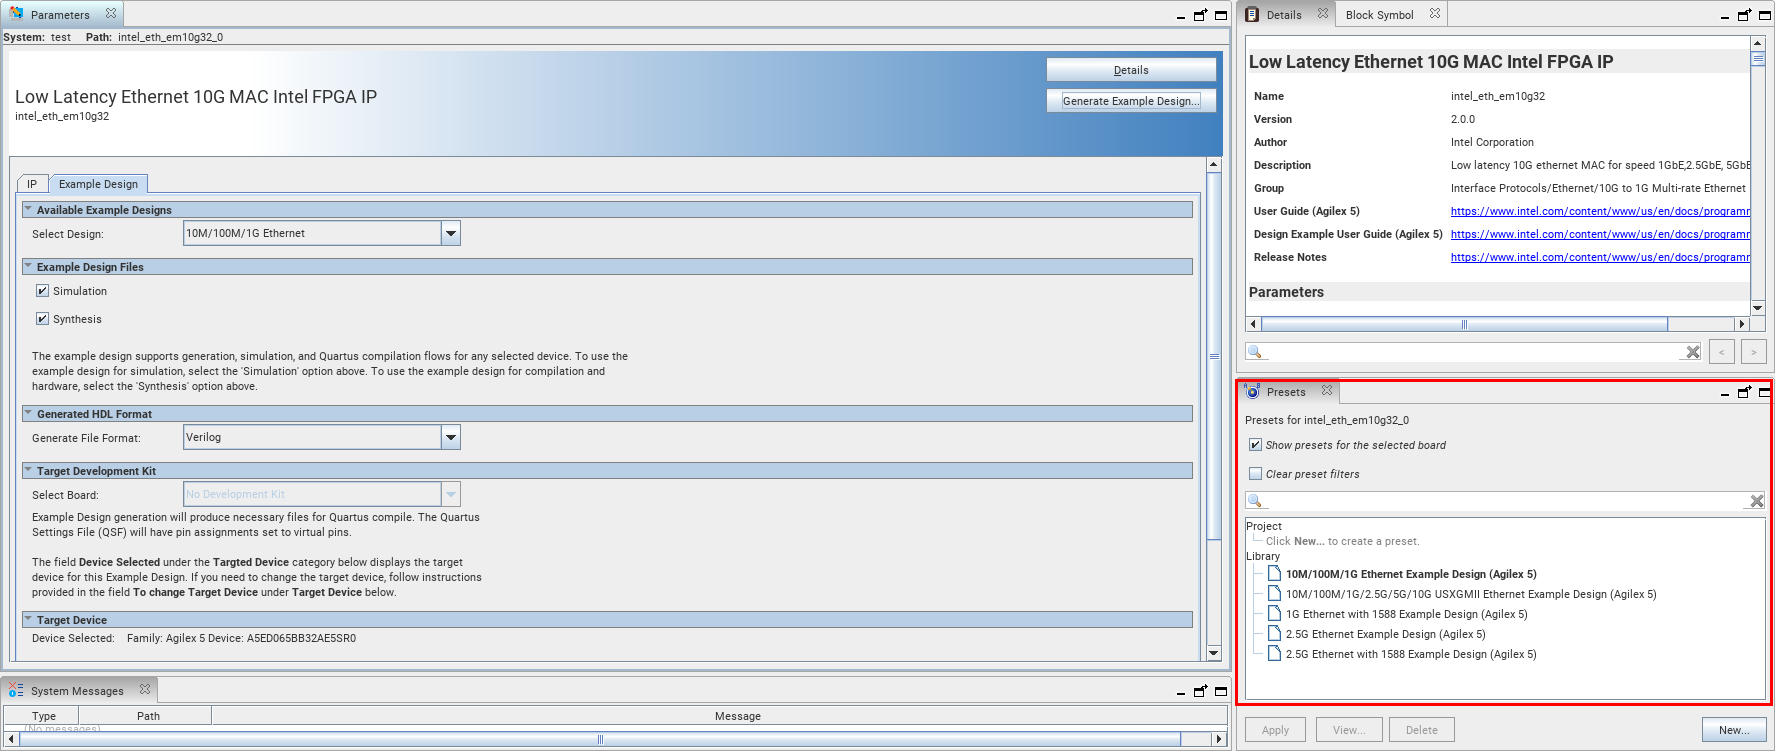The width and height of the screenshot is (1775, 751).
Task: Detach the Parameters panel with the pop-out icon
Action: point(1200,15)
